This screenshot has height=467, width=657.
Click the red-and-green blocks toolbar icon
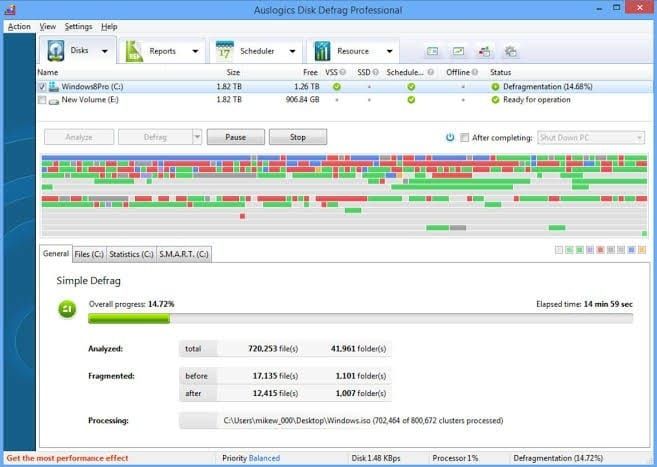click(484, 52)
